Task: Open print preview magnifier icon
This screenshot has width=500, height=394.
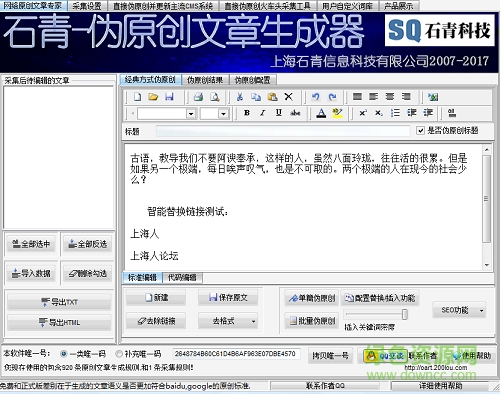Action: [x=215, y=97]
